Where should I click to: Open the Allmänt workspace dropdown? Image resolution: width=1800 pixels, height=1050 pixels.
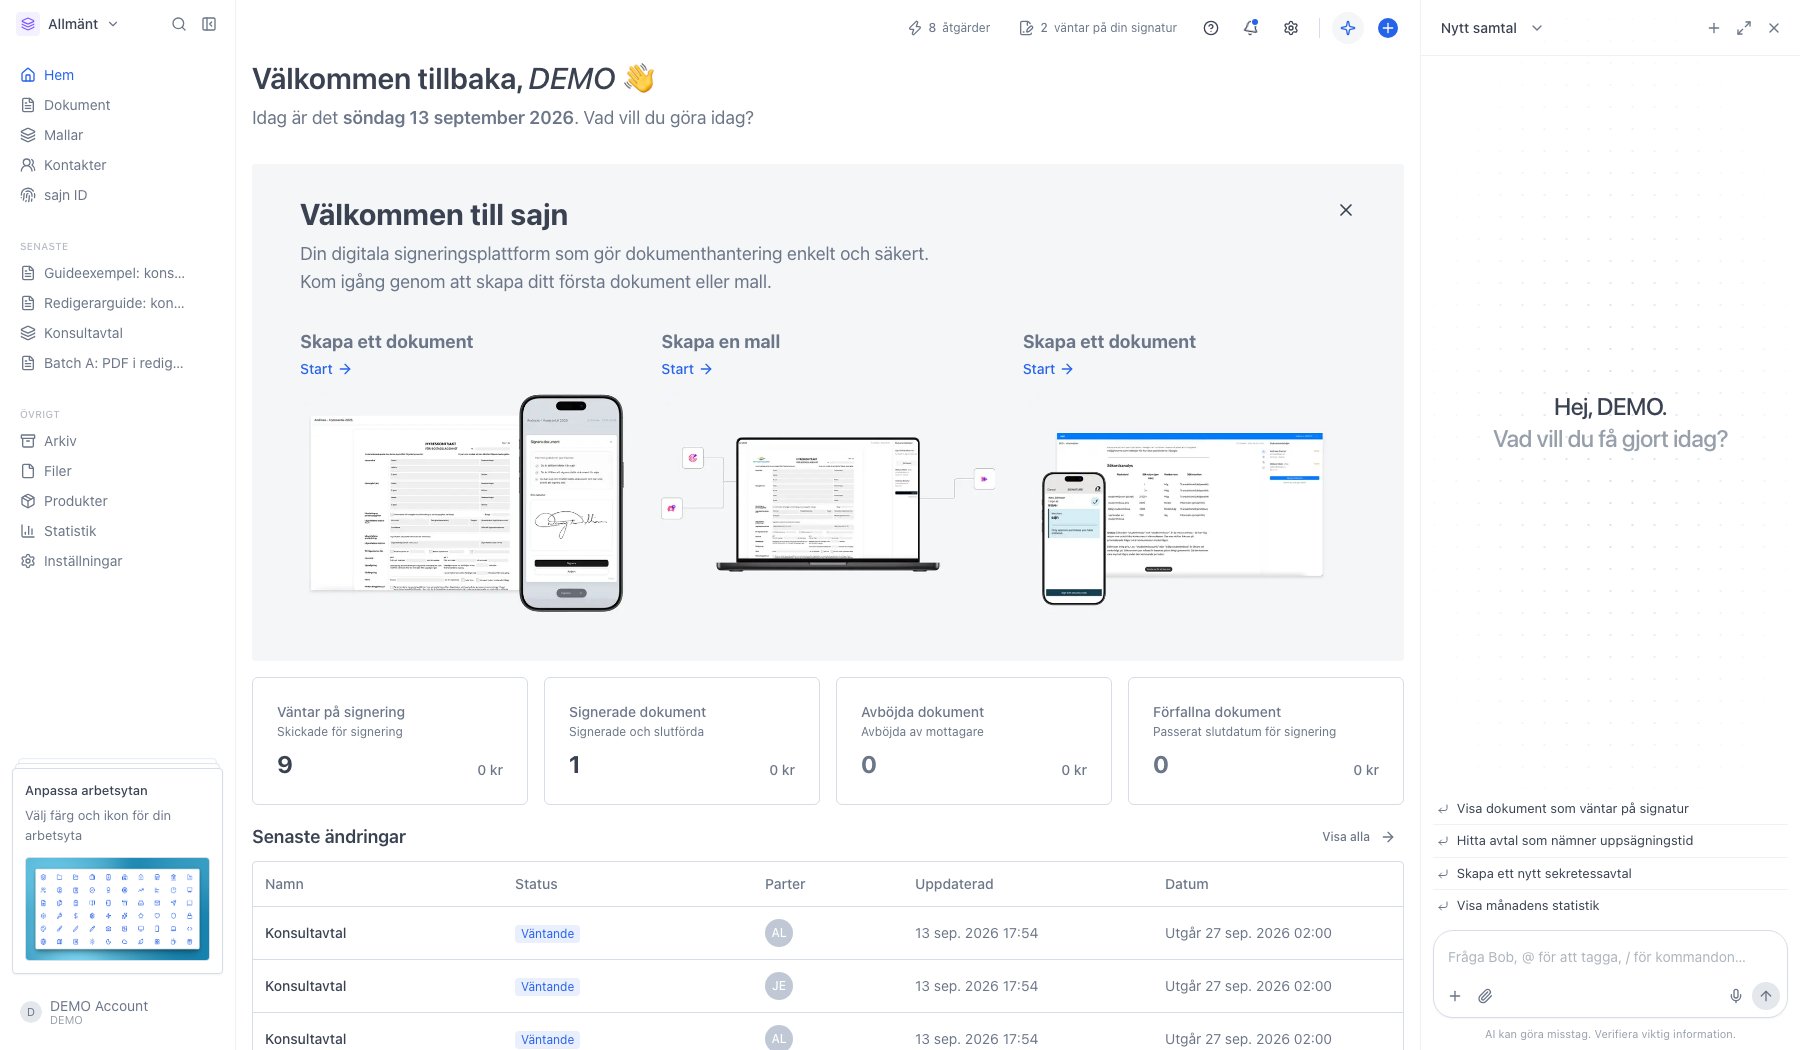click(68, 24)
